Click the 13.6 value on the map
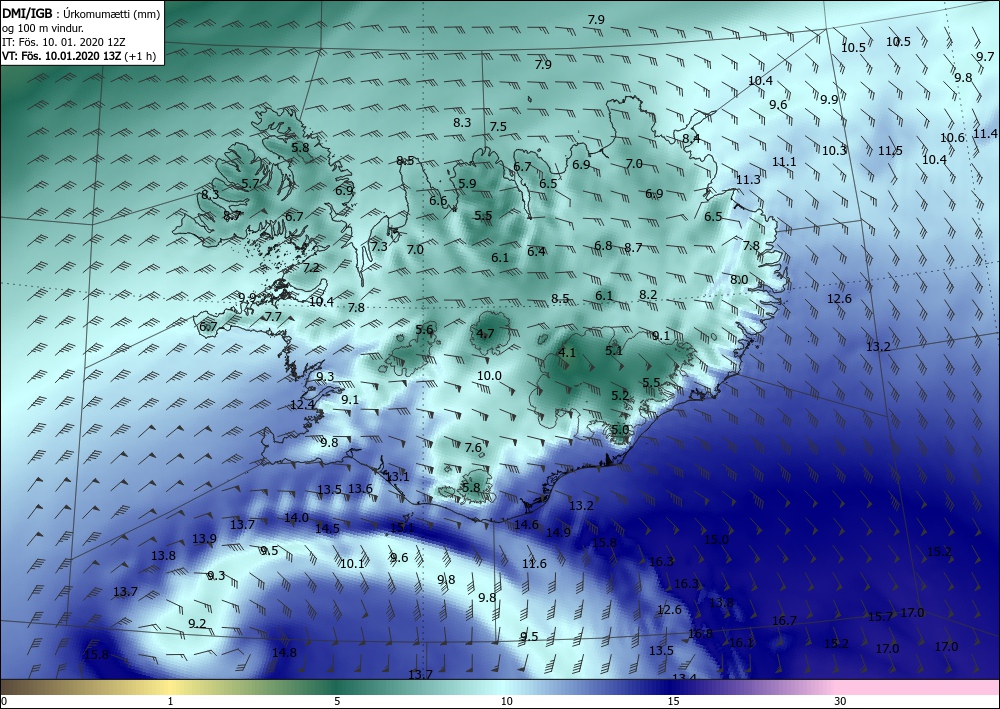 point(360,489)
